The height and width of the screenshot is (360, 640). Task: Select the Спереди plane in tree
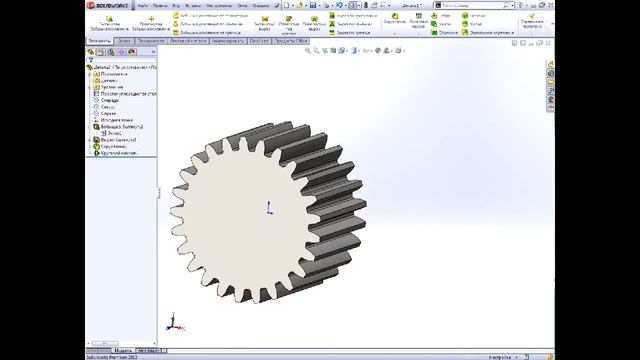(x=109, y=100)
